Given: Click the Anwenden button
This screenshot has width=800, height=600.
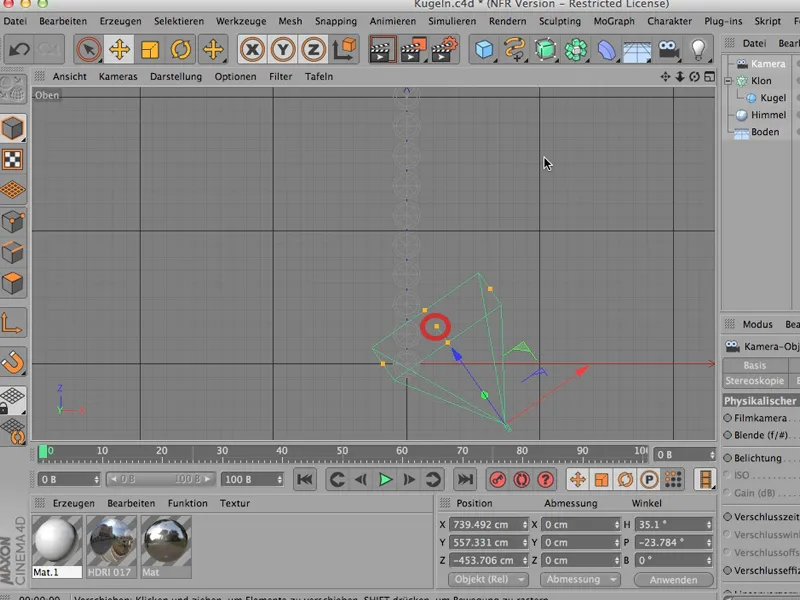Looking at the screenshot, I should 673,580.
